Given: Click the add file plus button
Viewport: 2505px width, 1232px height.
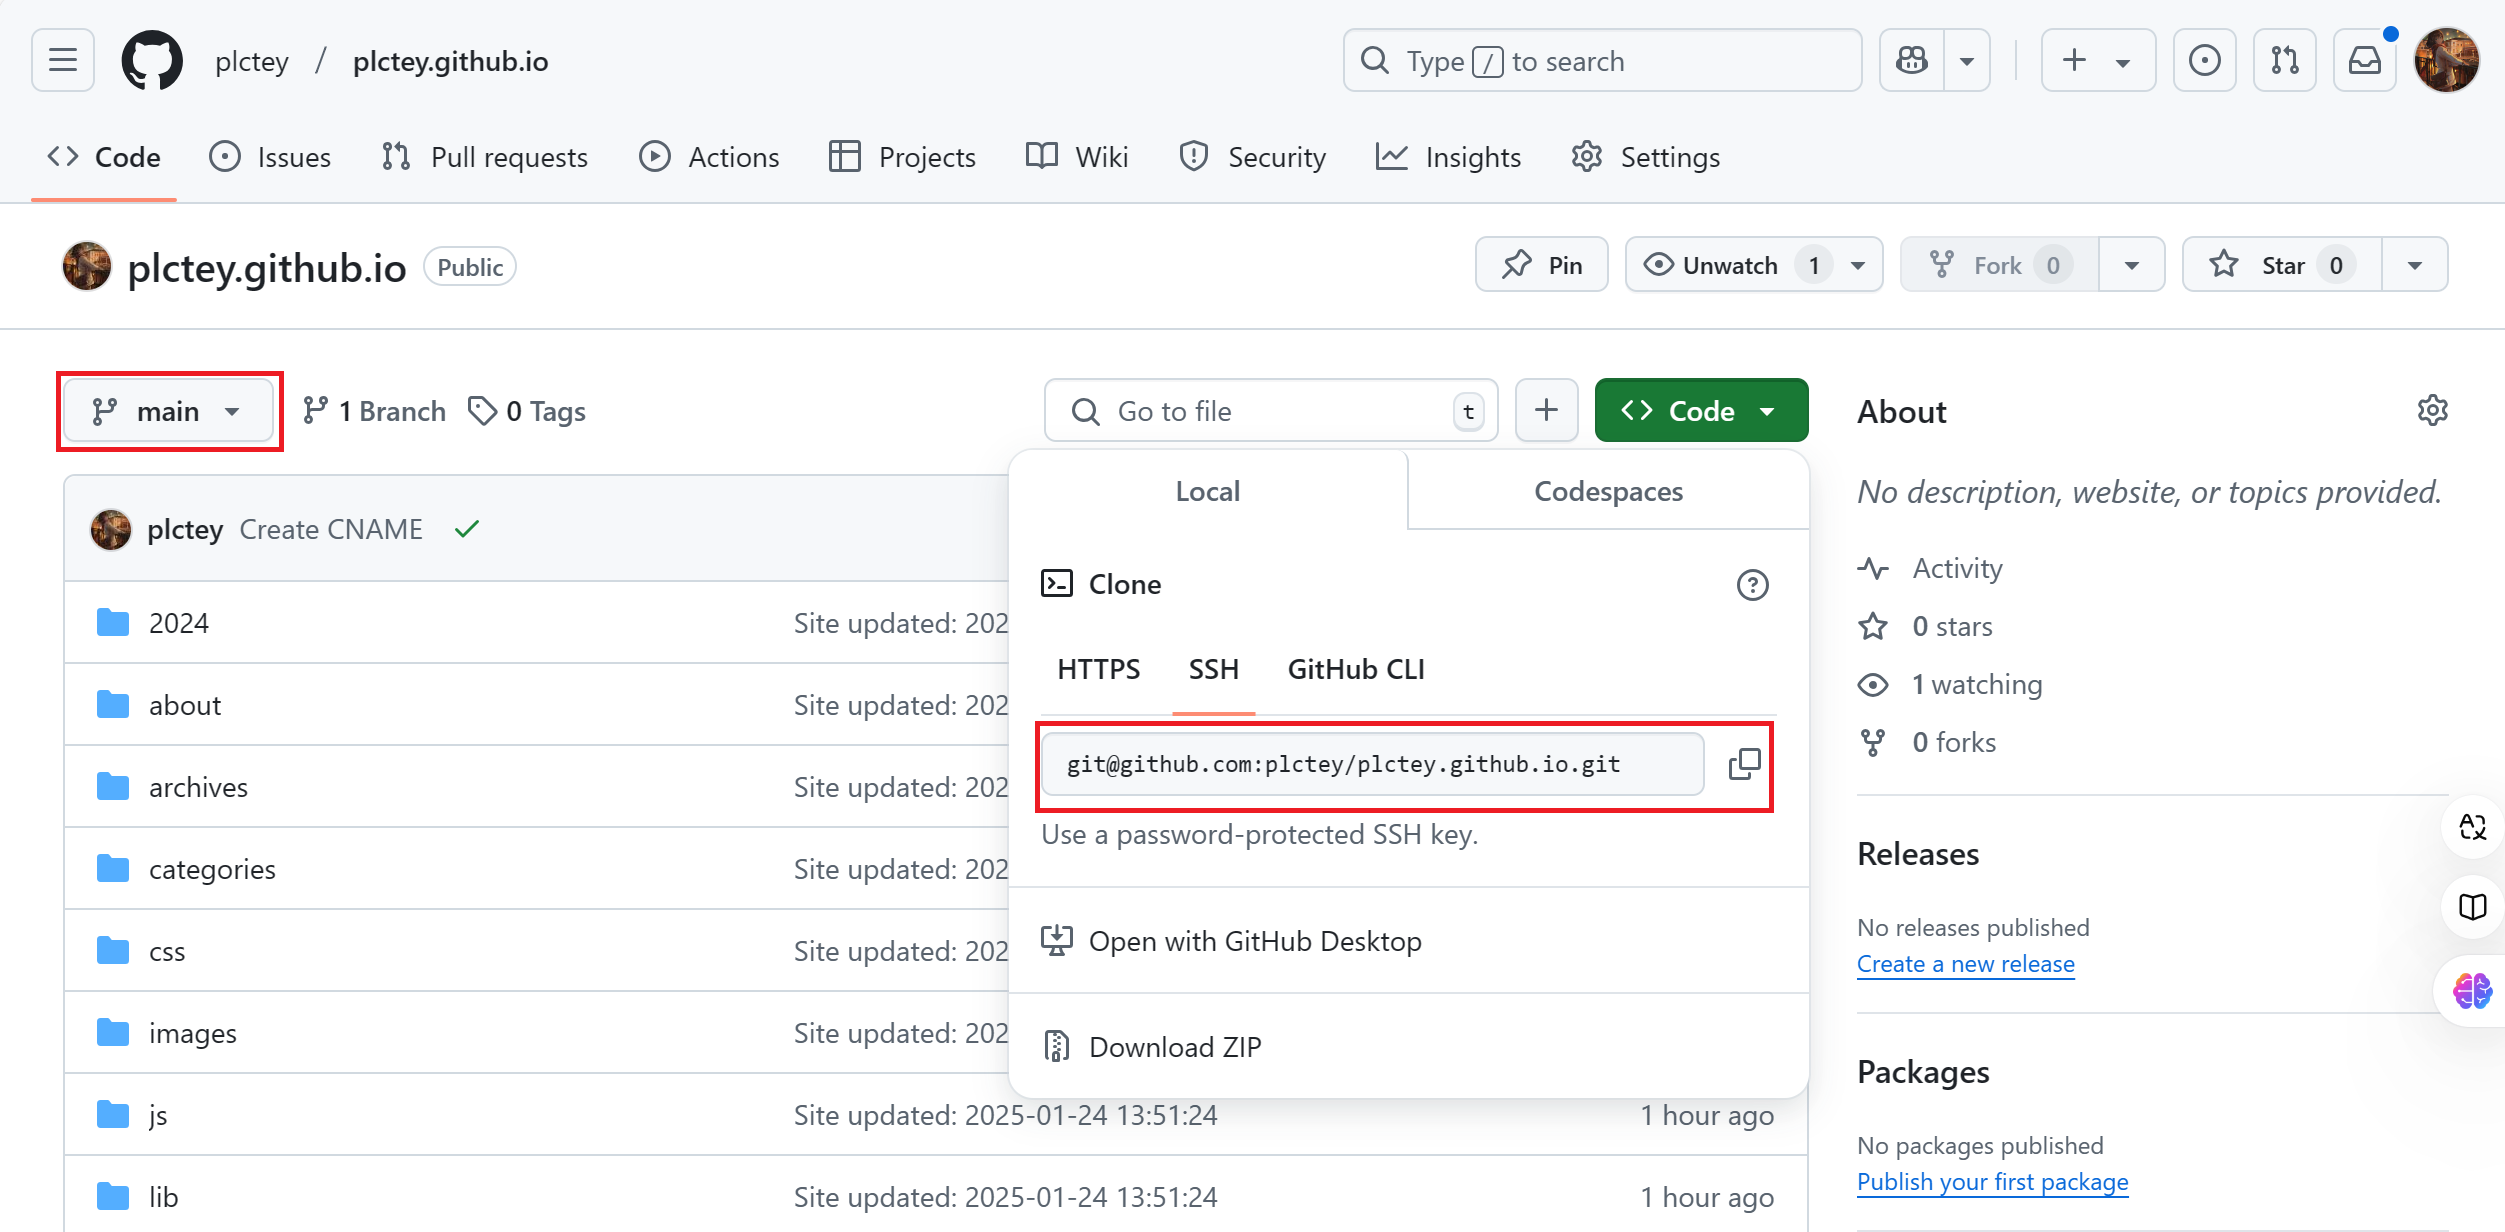Looking at the screenshot, I should coord(1546,410).
